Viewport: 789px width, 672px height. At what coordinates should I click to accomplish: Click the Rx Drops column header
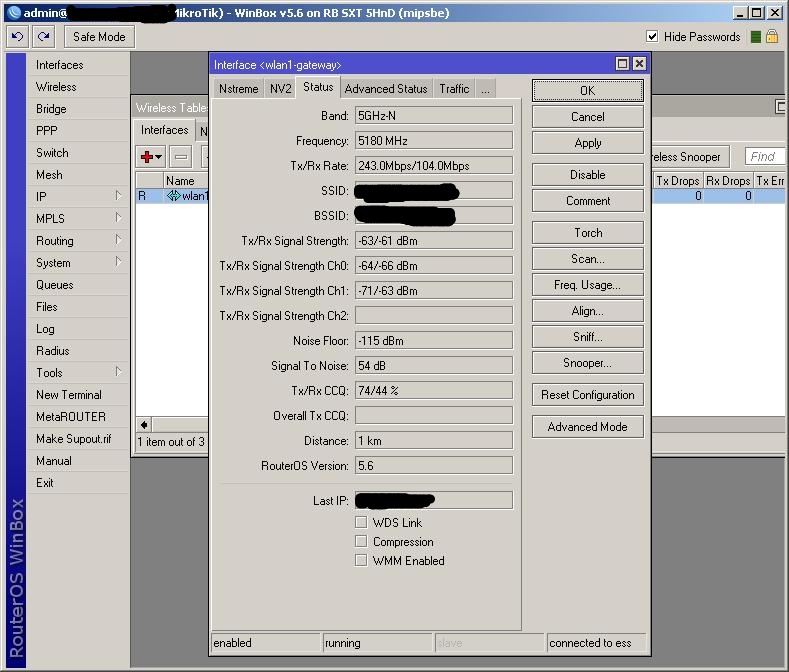[728, 181]
